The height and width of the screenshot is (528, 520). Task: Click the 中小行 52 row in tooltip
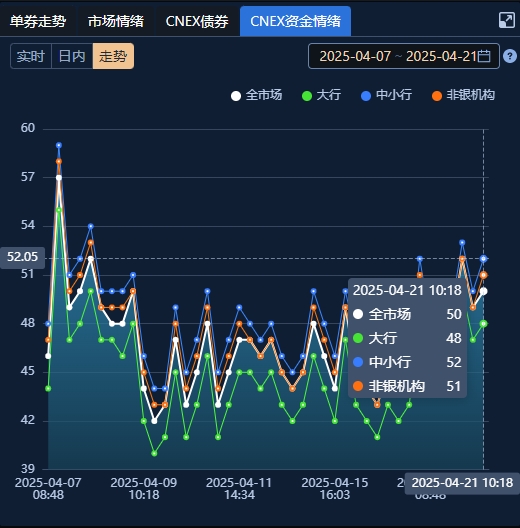tap(407, 362)
